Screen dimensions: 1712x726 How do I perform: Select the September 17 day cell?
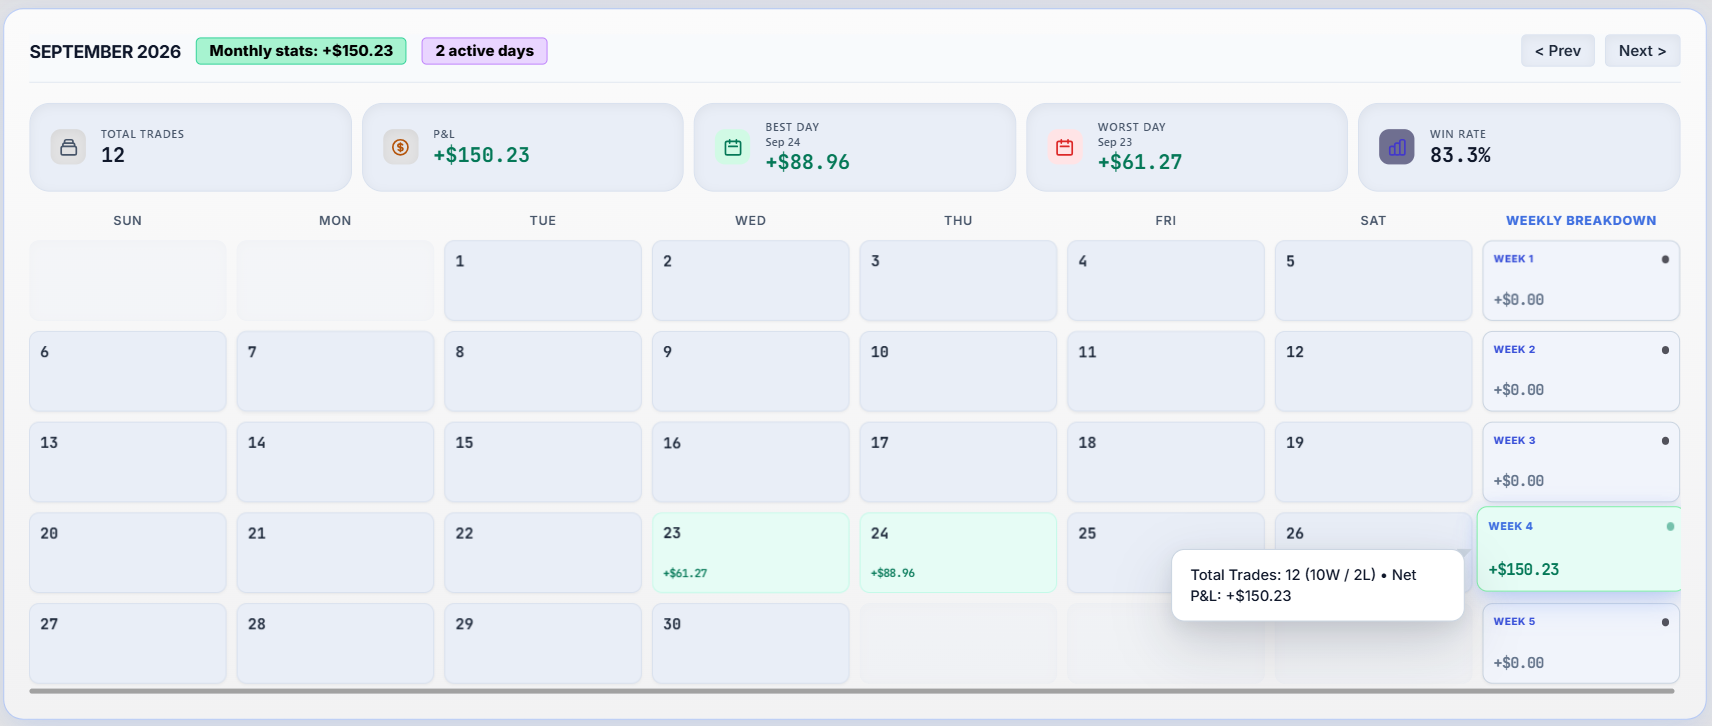pos(958,462)
